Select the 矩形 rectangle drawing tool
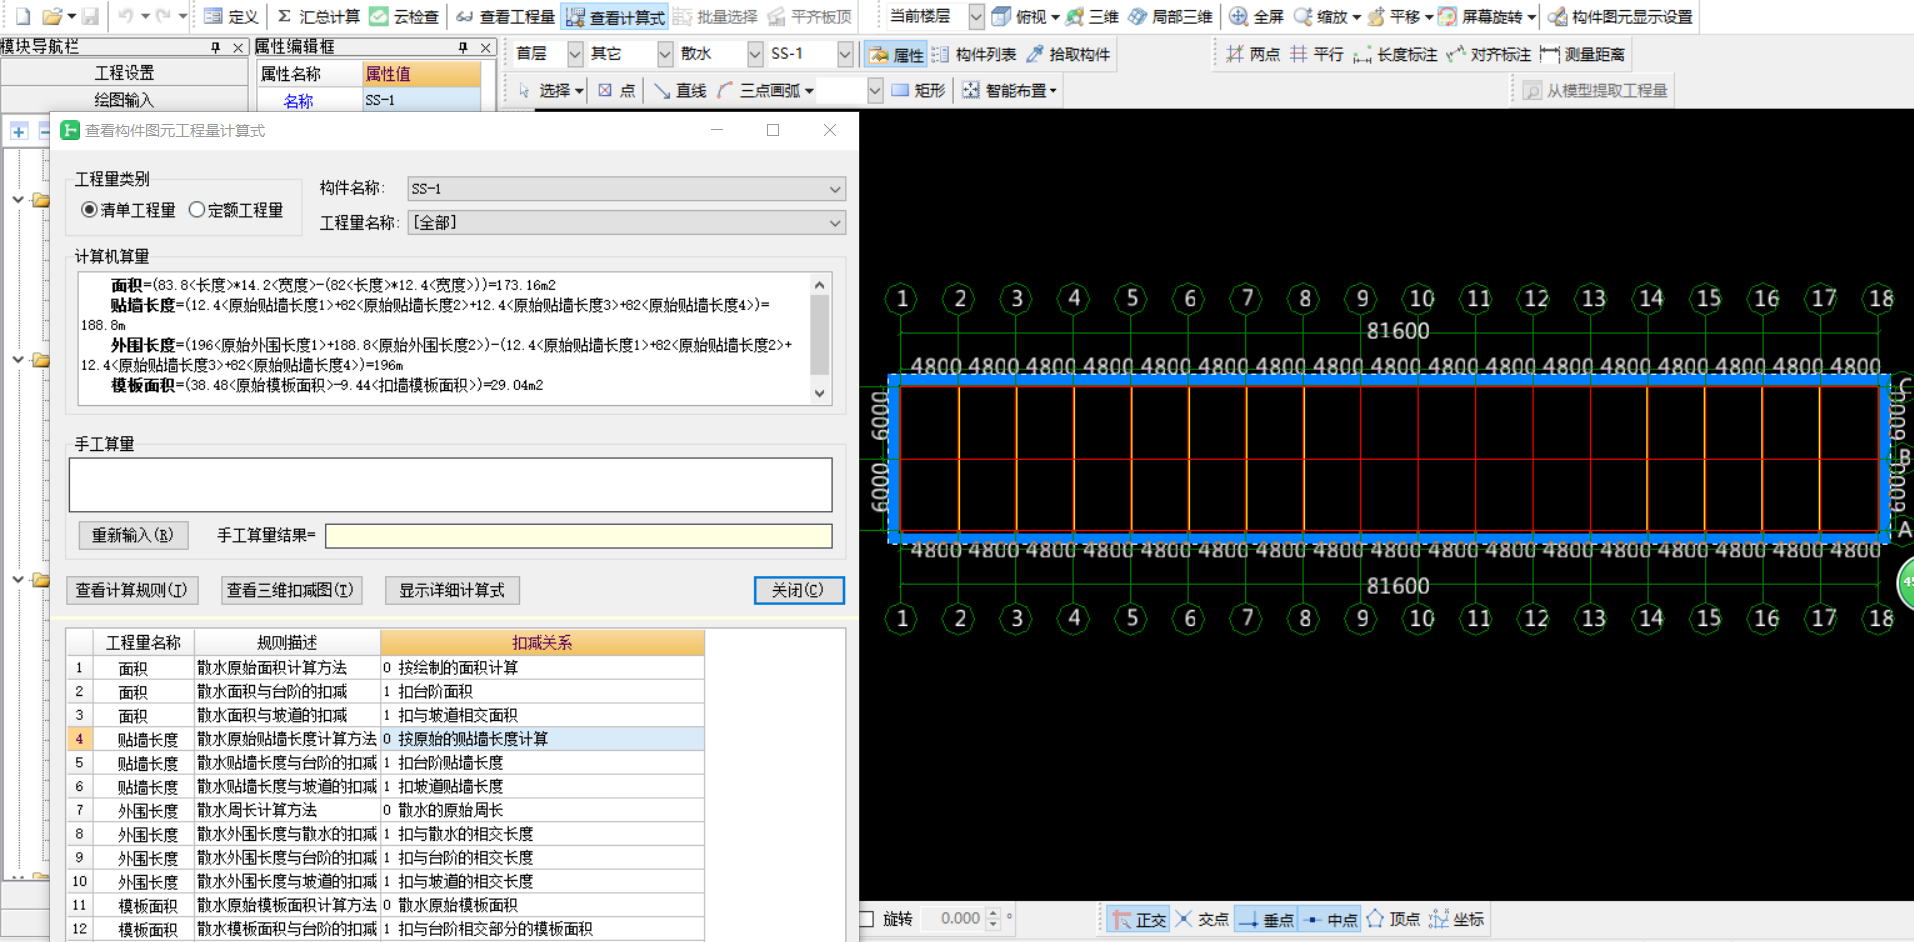 [918, 90]
